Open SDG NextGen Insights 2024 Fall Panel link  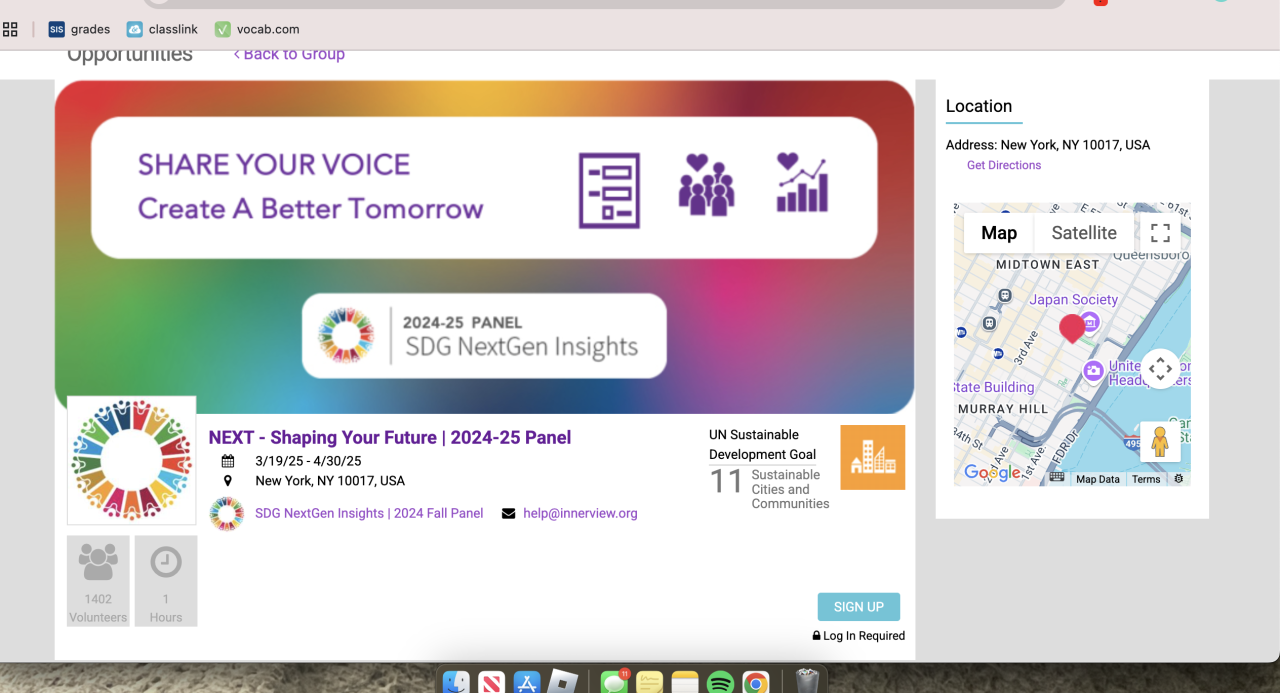pyautogui.click(x=369, y=513)
